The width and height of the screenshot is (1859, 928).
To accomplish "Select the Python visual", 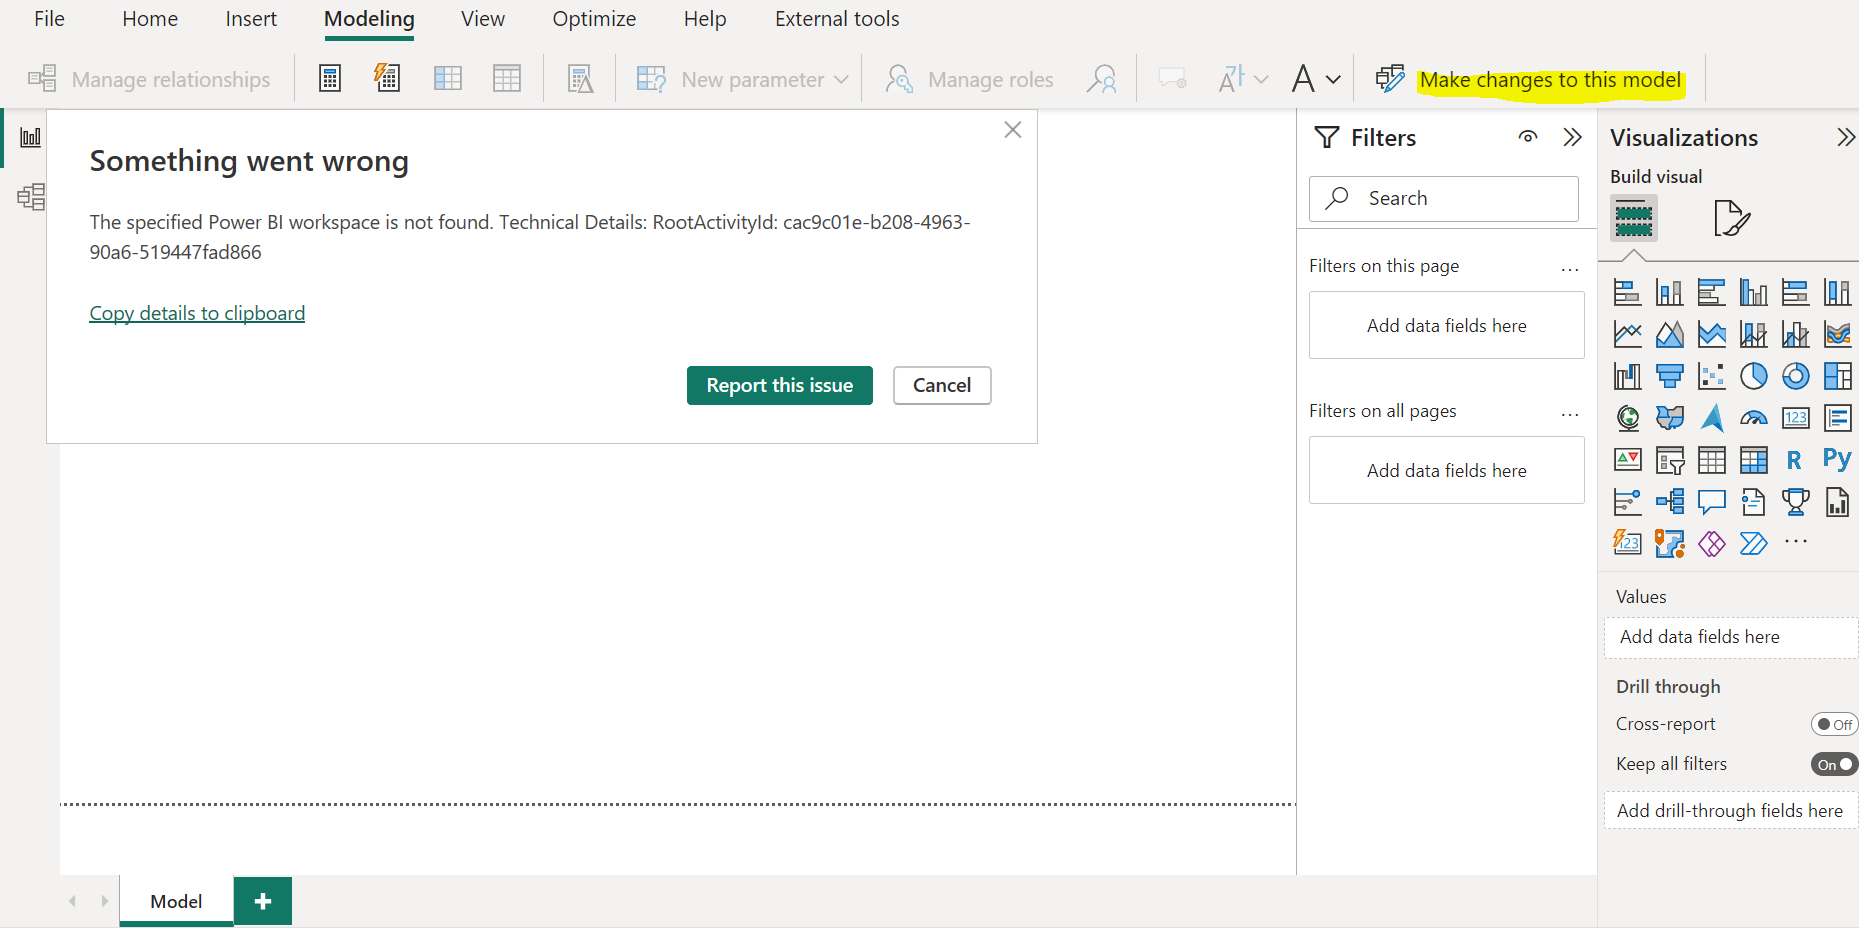I will click(x=1837, y=459).
